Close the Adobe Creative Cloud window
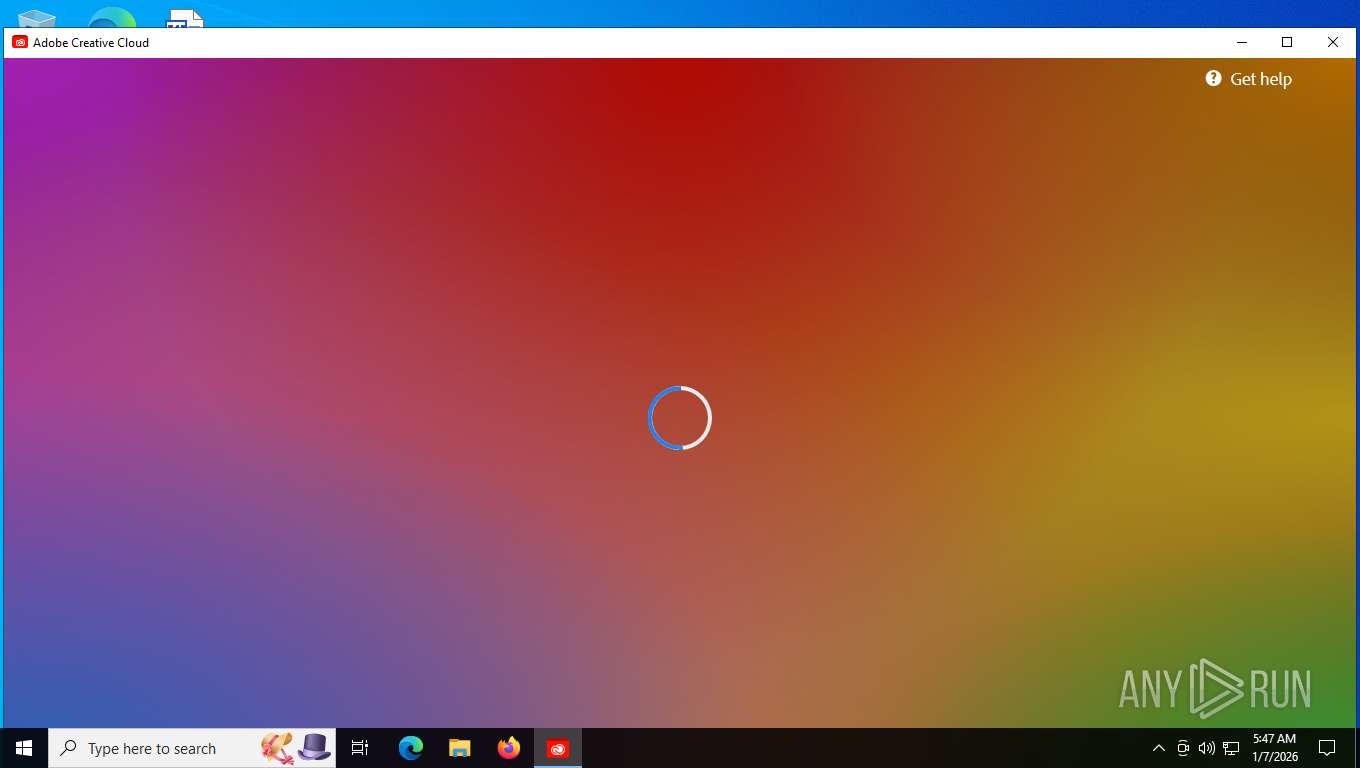Viewport: 1360px width, 768px height. pyautogui.click(x=1333, y=42)
